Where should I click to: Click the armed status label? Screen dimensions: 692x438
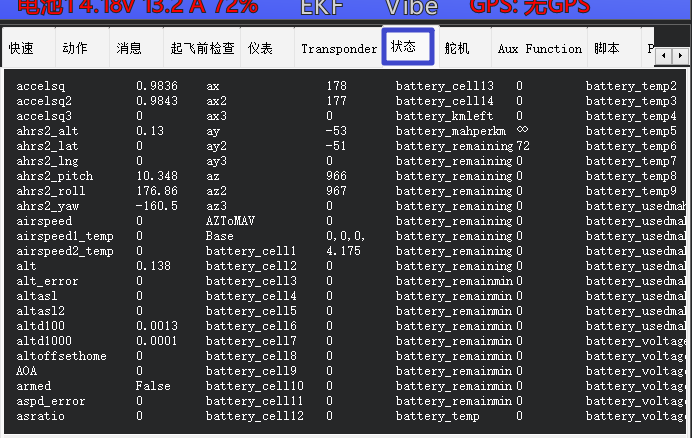[34, 386]
